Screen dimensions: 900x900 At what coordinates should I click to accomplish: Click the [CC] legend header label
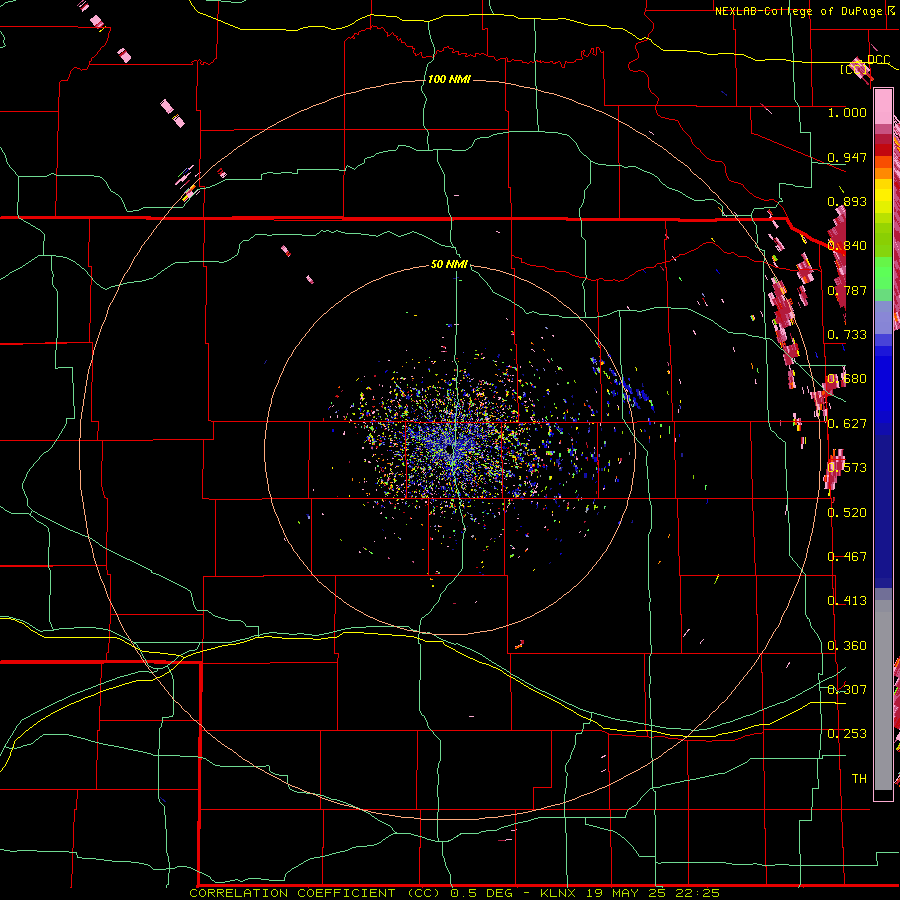tap(854, 70)
